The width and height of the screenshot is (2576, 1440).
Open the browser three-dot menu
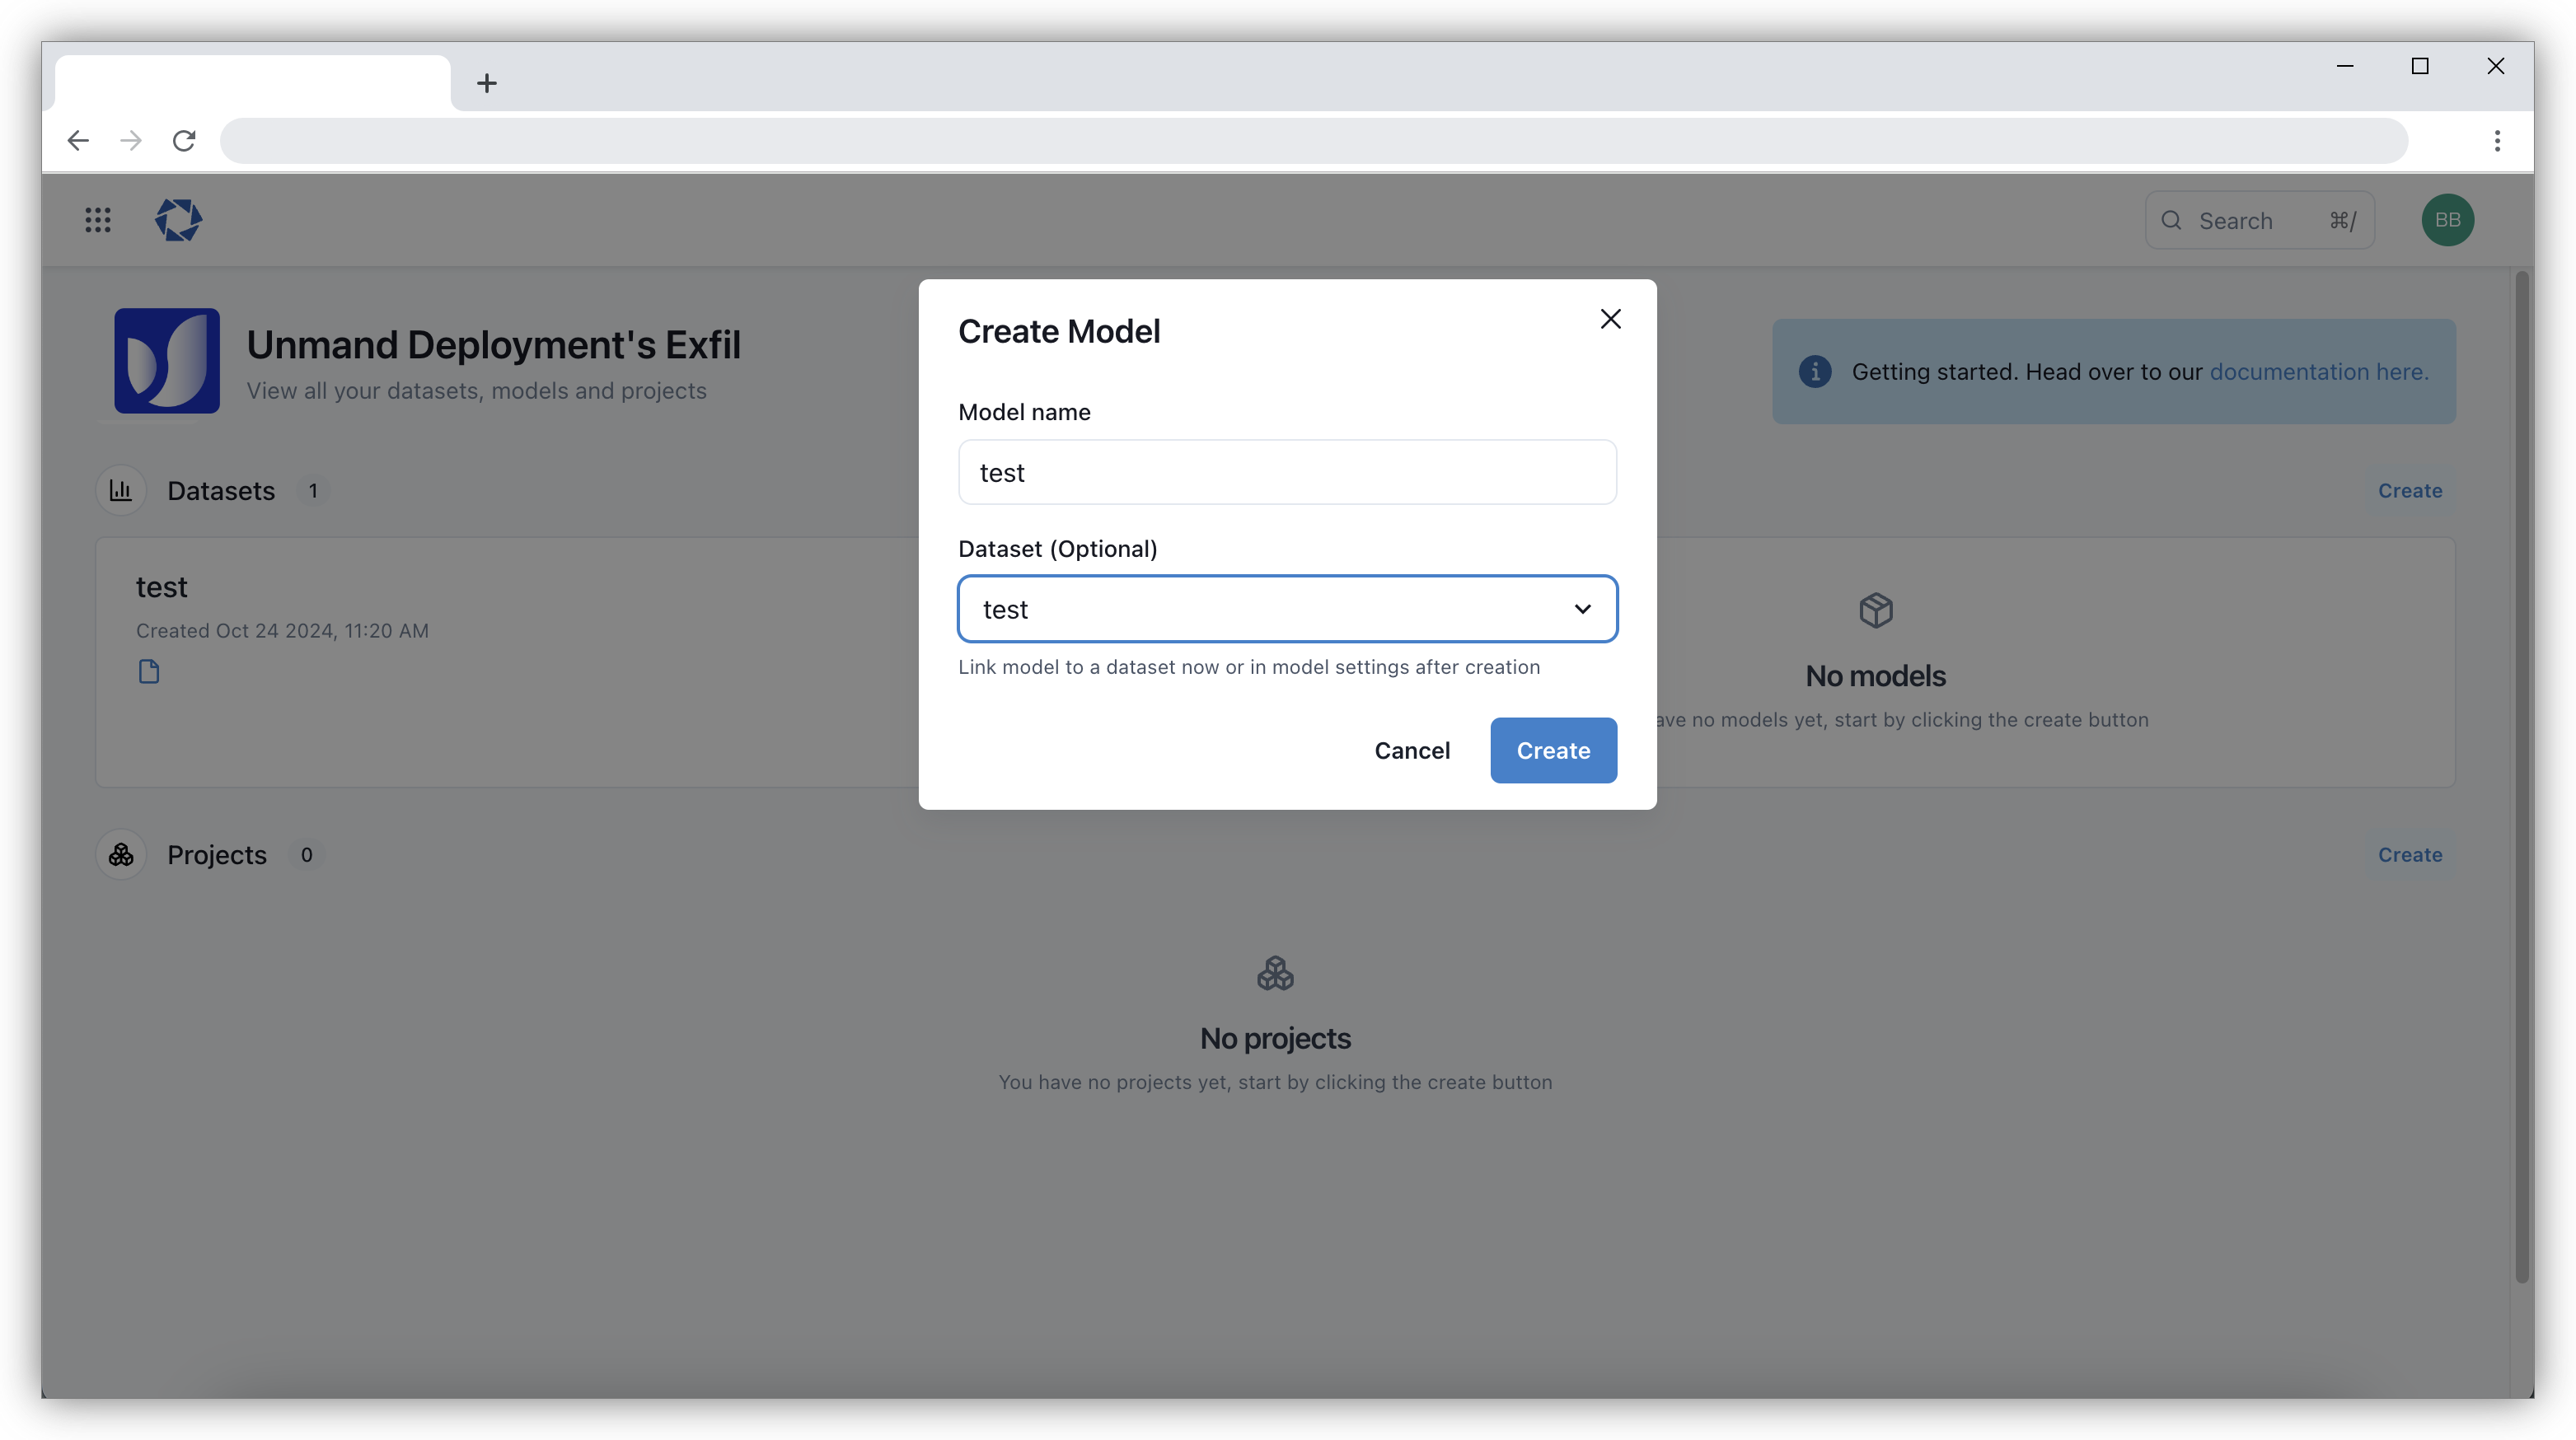pyautogui.click(x=2497, y=141)
